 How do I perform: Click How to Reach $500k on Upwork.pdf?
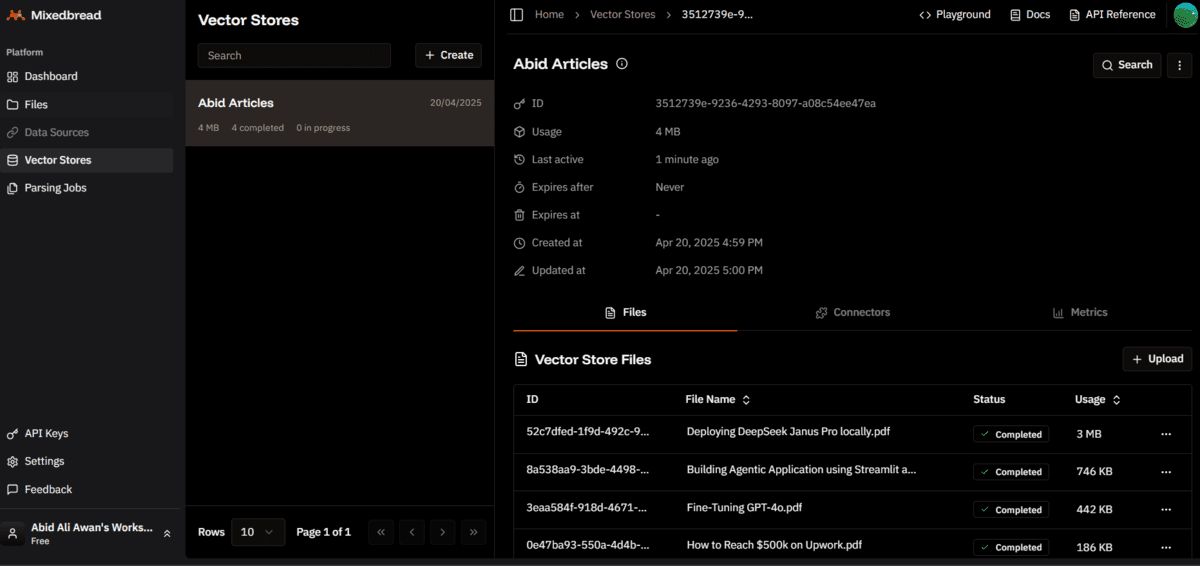[x=774, y=545]
